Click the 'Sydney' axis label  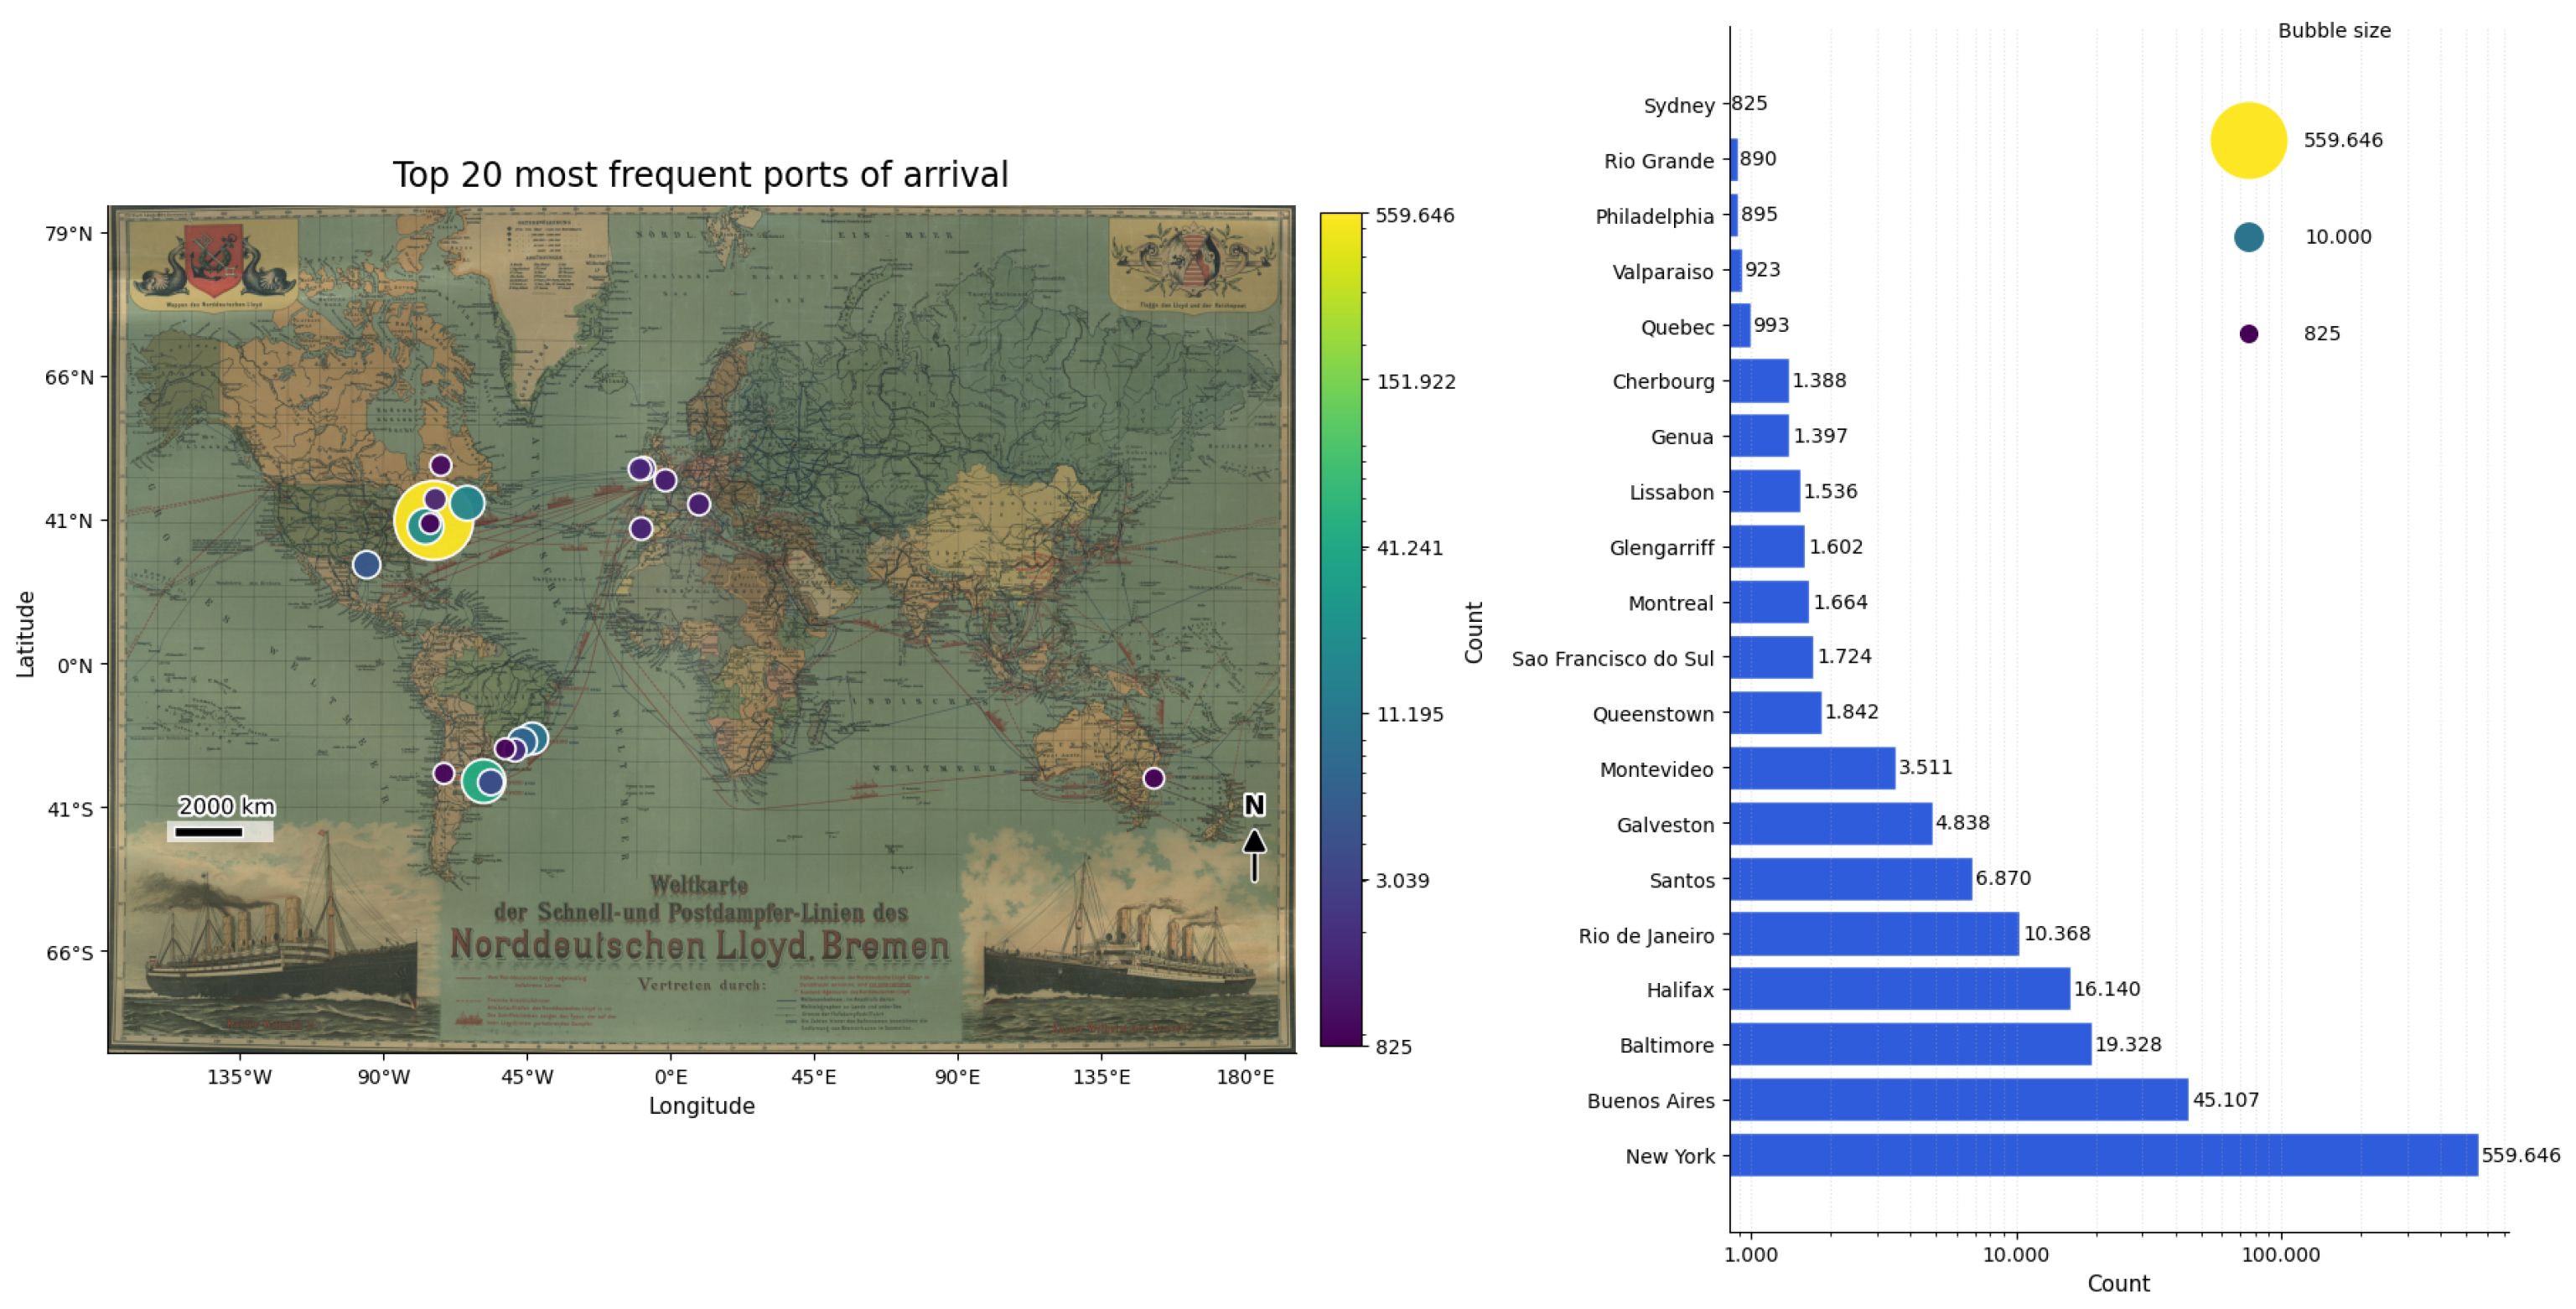click(x=1679, y=105)
